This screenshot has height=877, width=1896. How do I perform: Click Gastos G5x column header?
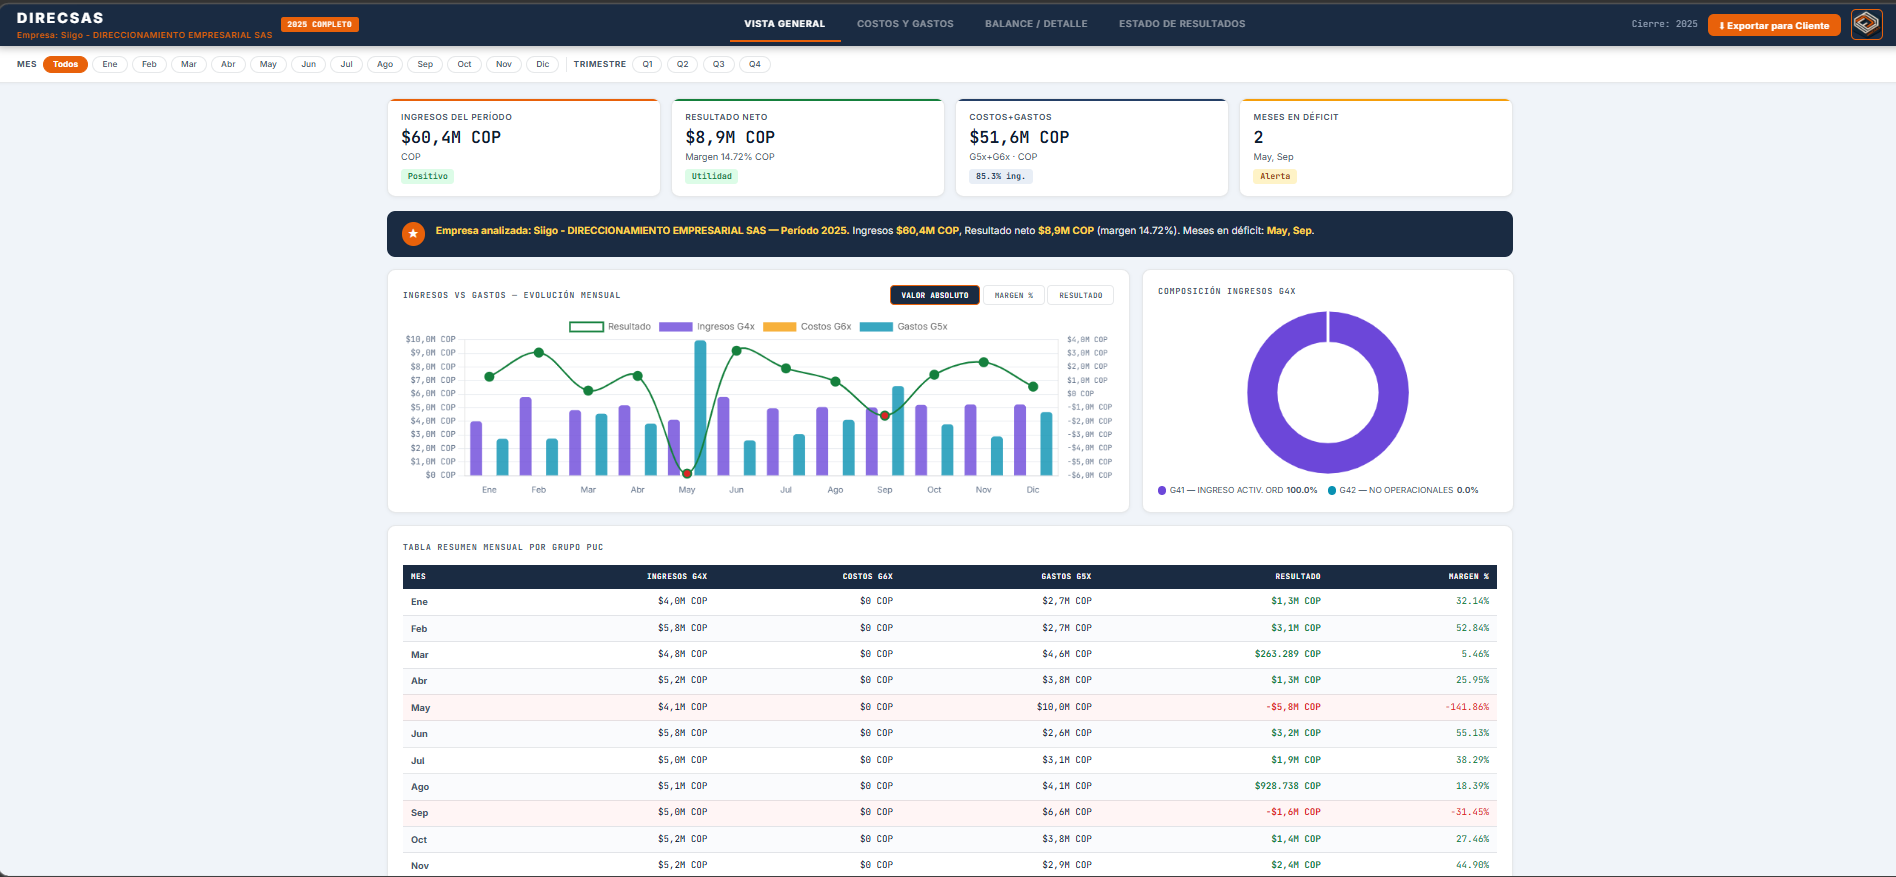point(1066,576)
